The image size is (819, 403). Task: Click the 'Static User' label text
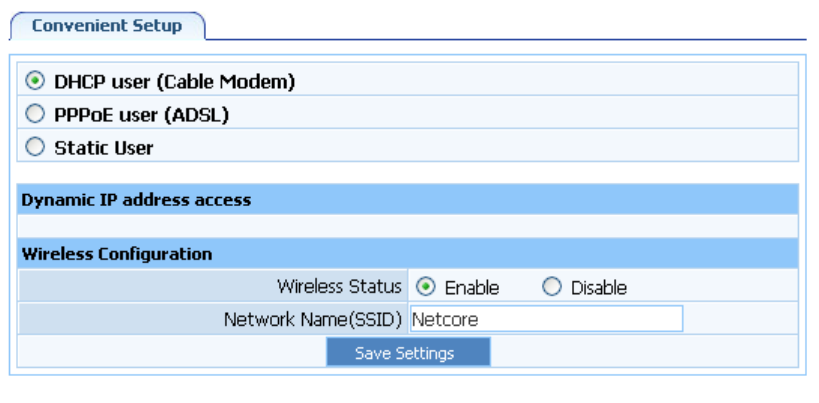(x=103, y=148)
